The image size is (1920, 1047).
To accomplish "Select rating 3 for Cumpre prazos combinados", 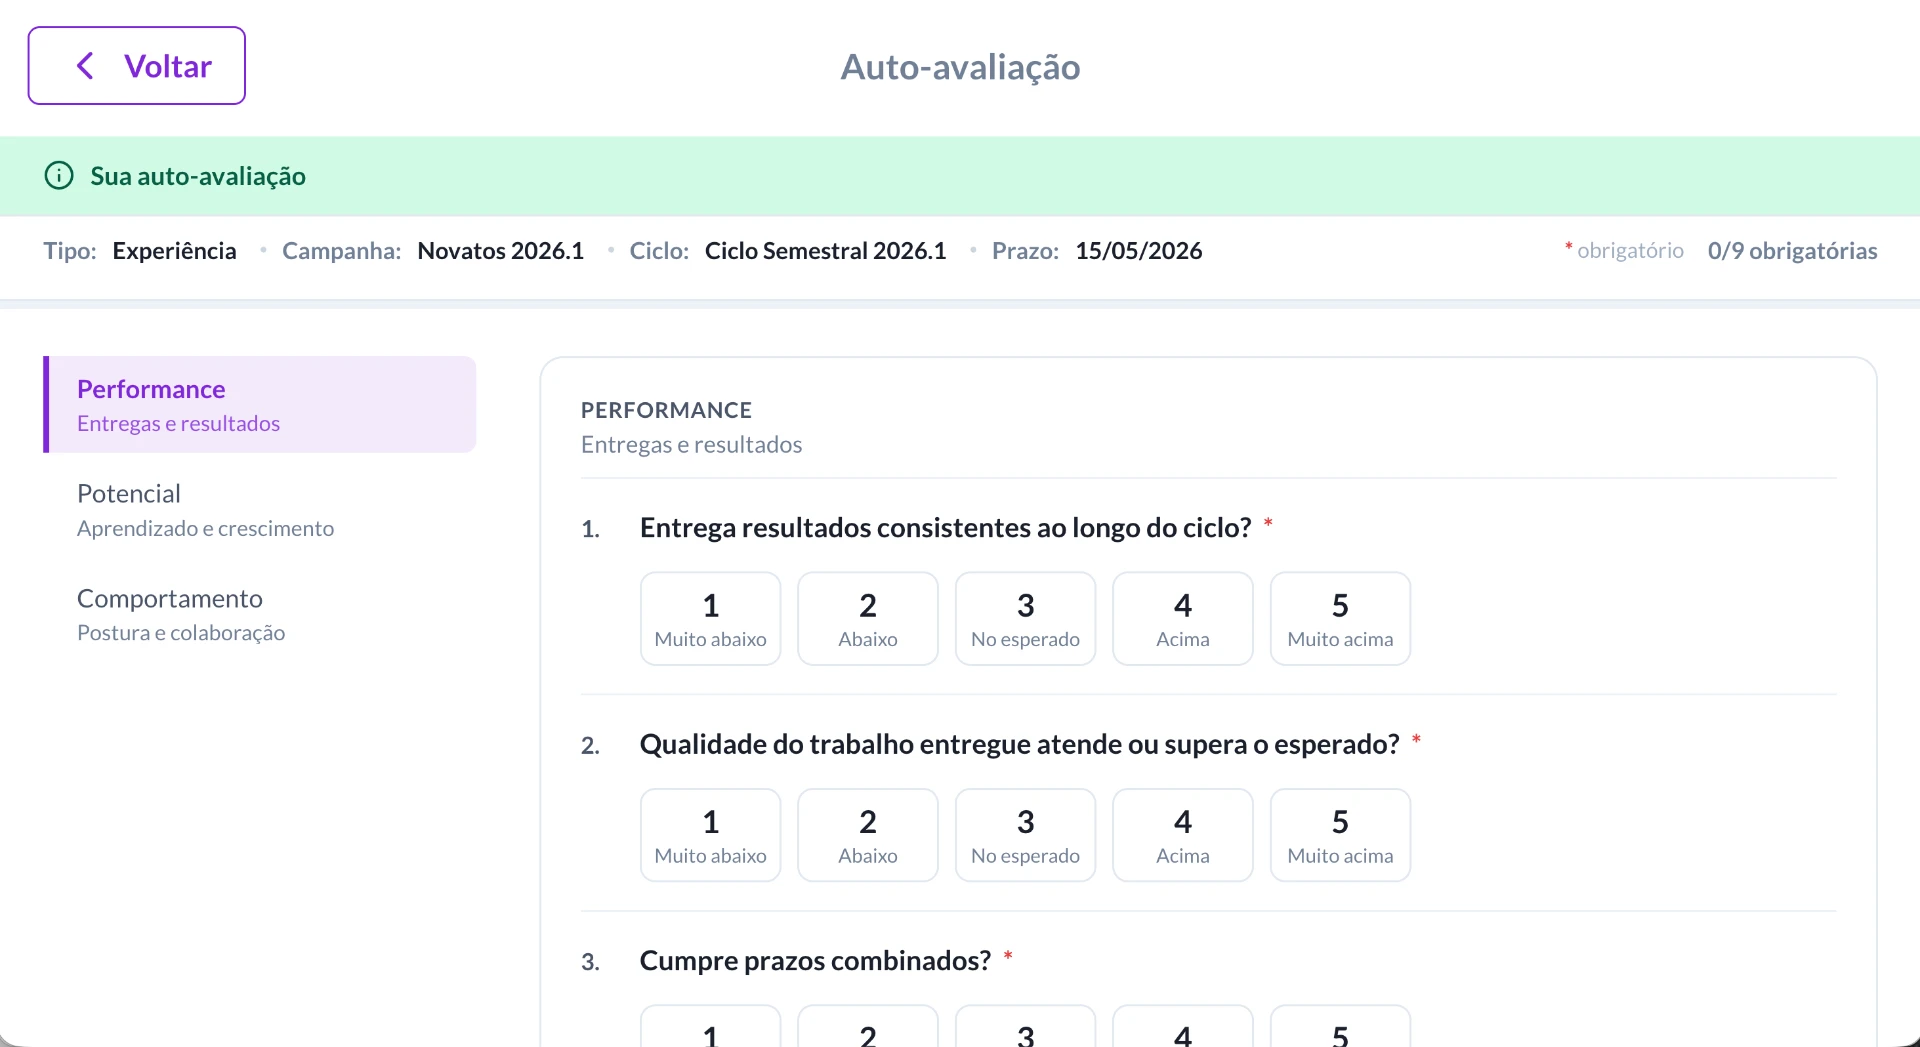I will [1026, 1027].
